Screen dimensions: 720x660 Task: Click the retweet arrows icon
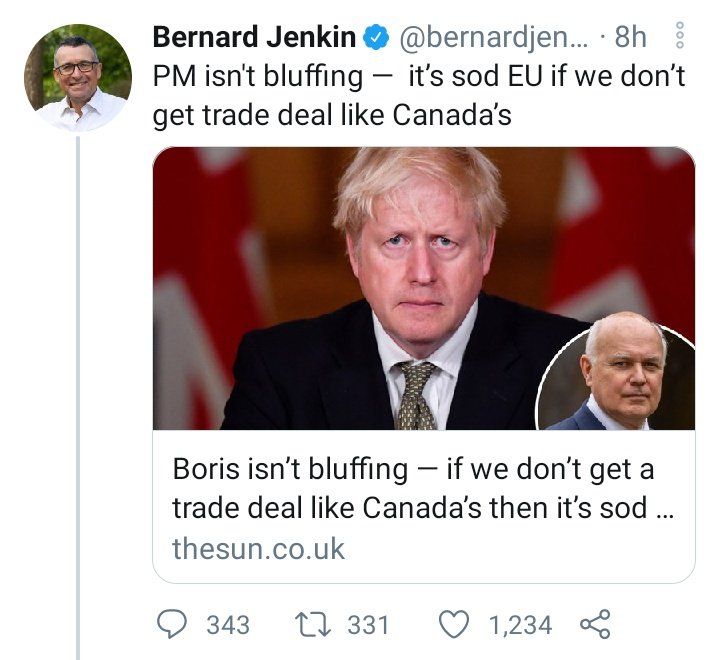pos(313,625)
